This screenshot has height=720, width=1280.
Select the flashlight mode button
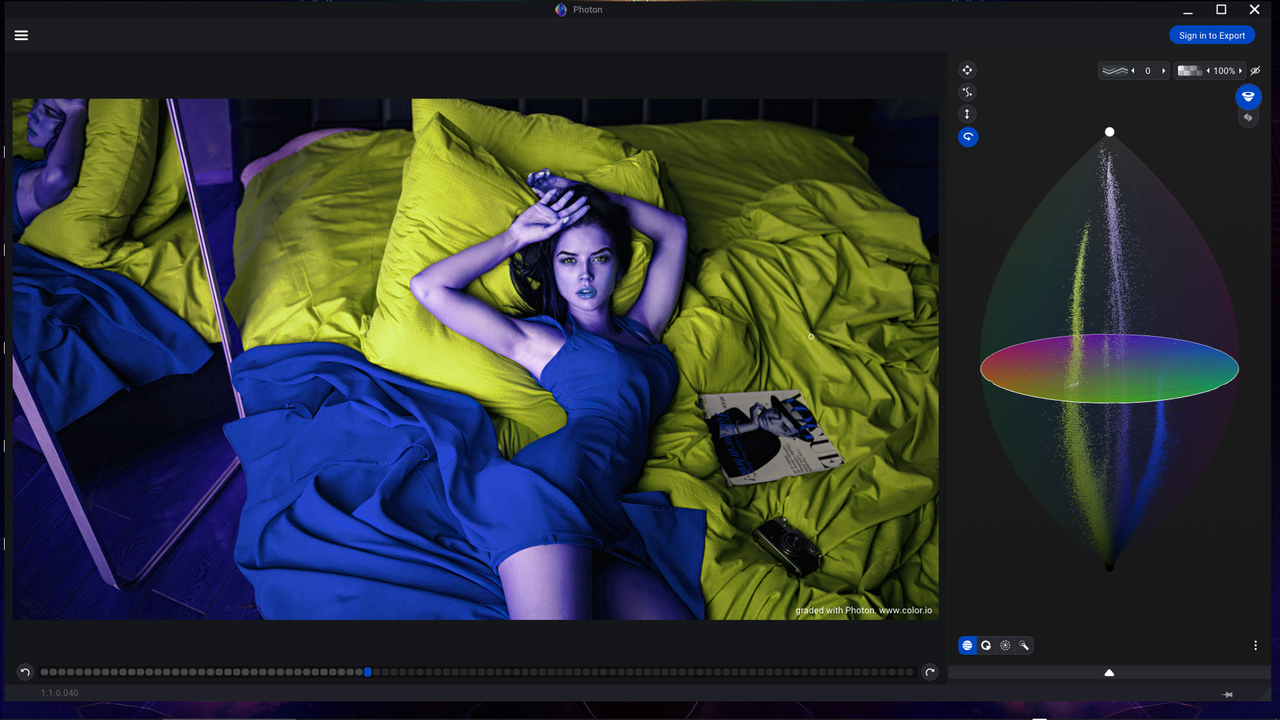click(1024, 645)
